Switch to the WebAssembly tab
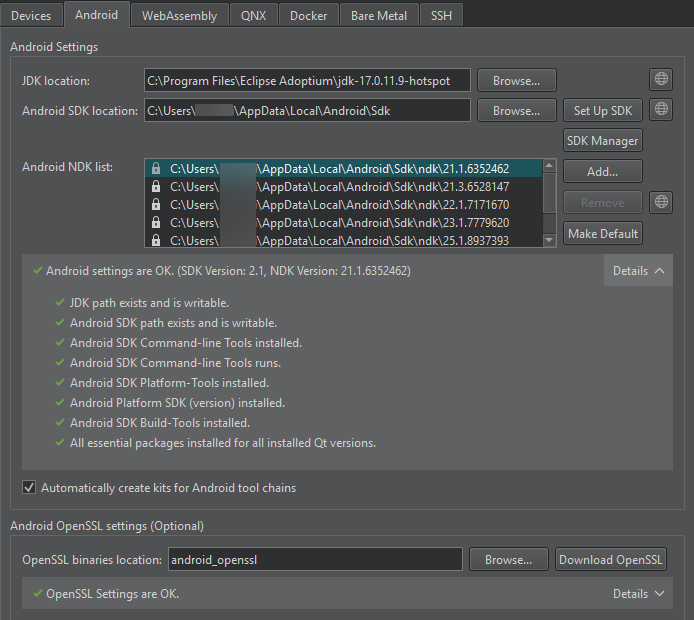Viewport: 694px width, 620px height. click(x=179, y=16)
